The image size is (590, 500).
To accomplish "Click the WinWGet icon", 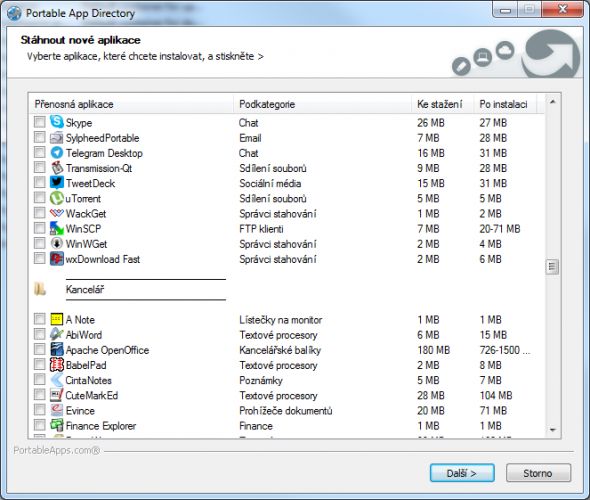I will click(56, 243).
